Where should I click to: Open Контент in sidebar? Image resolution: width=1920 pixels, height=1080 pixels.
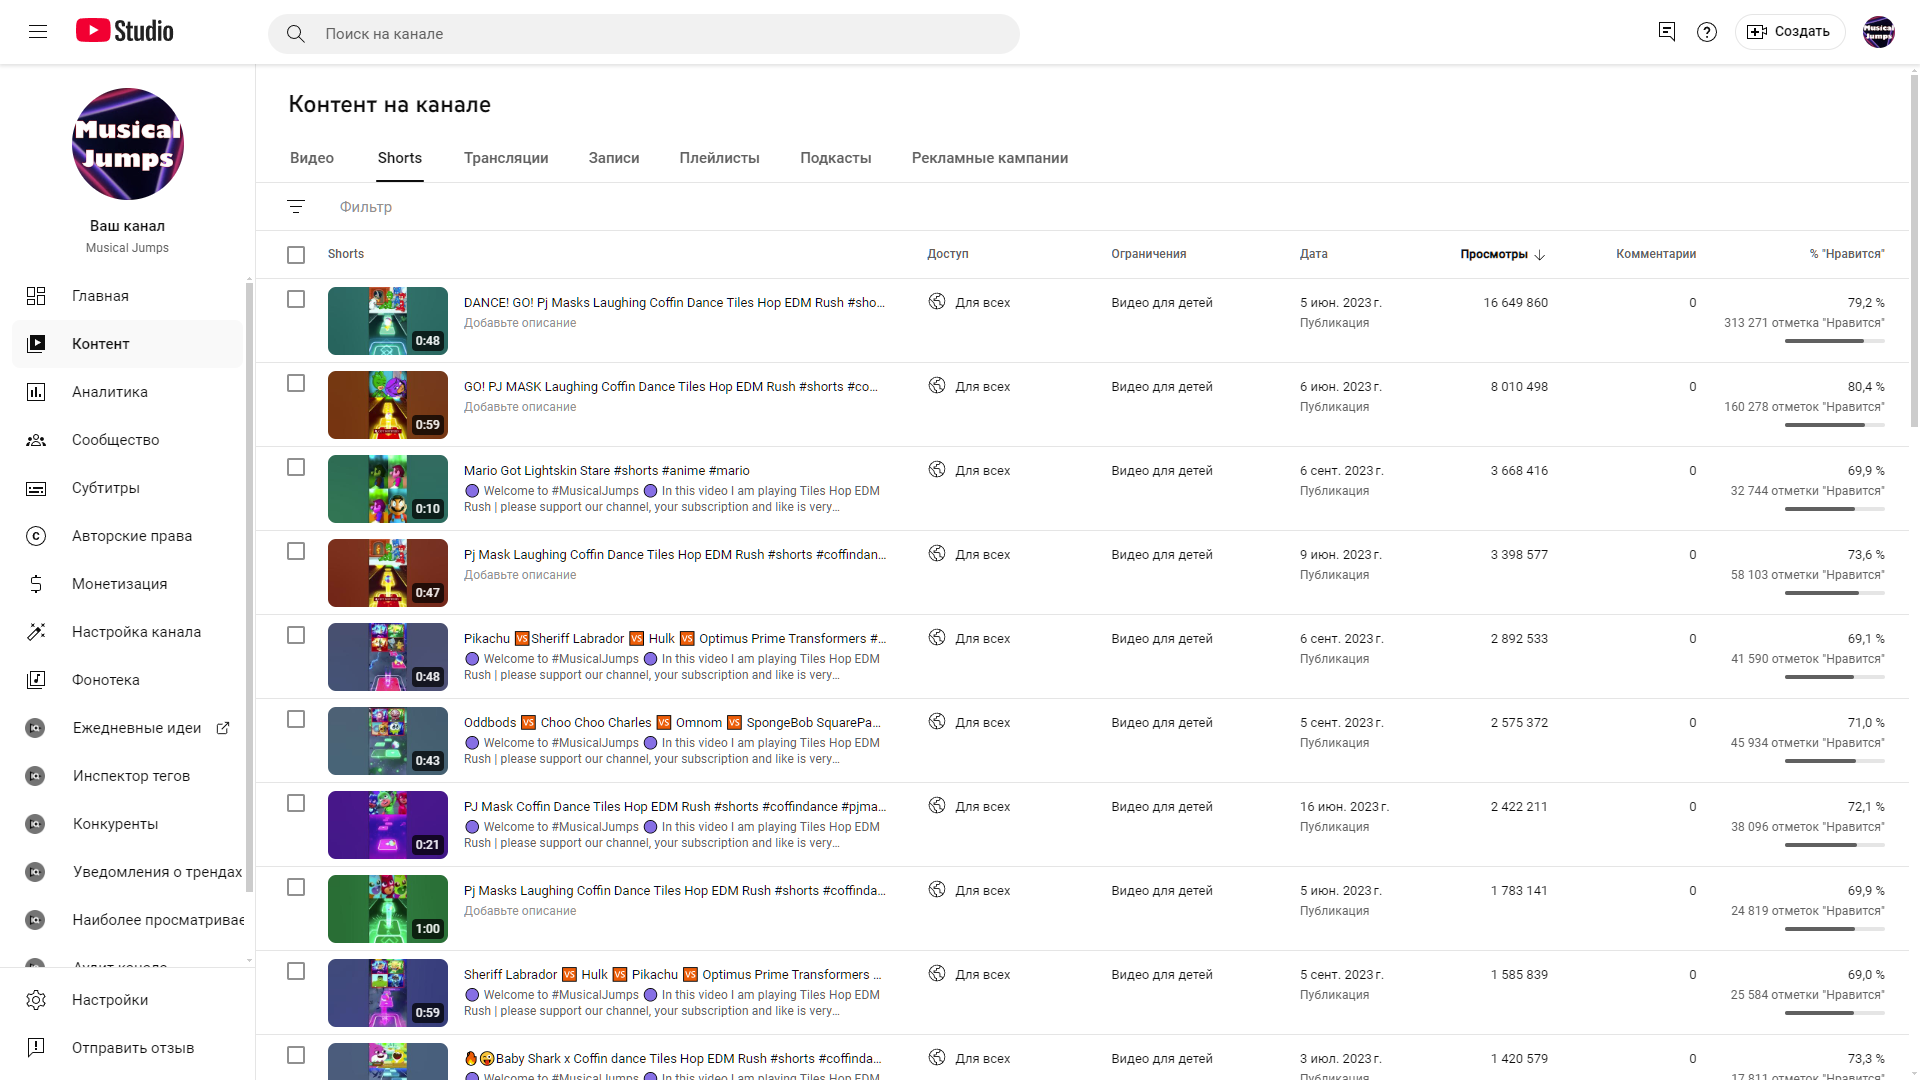[x=128, y=344]
